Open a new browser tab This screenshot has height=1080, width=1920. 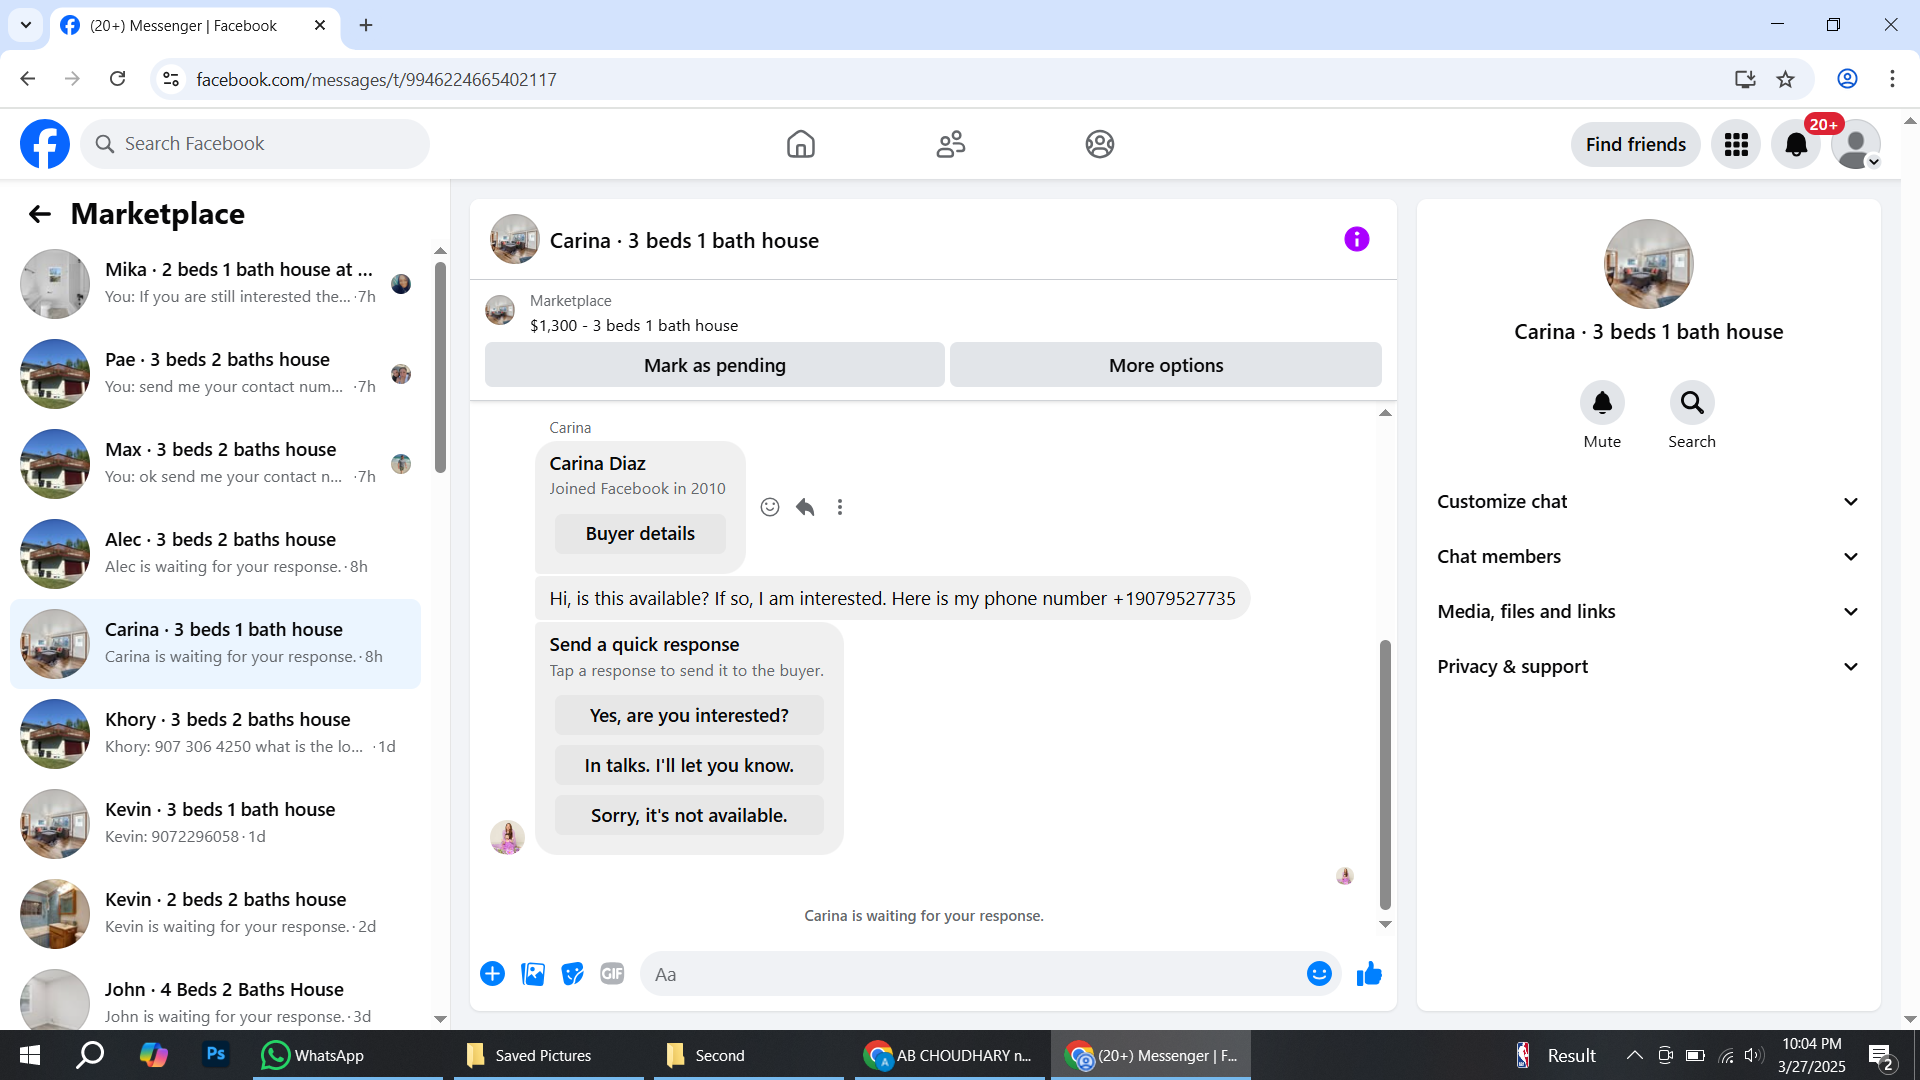(366, 25)
